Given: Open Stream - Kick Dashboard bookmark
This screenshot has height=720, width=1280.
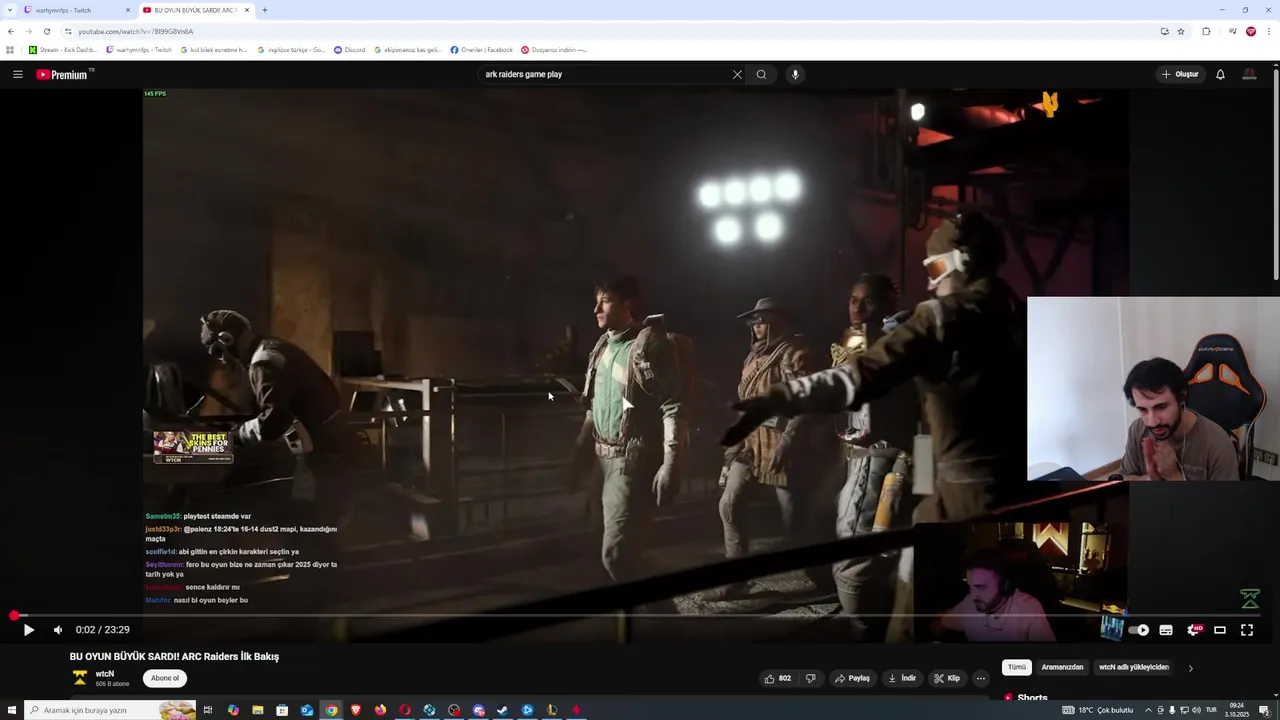Looking at the screenshot, I should pos(63,49).
